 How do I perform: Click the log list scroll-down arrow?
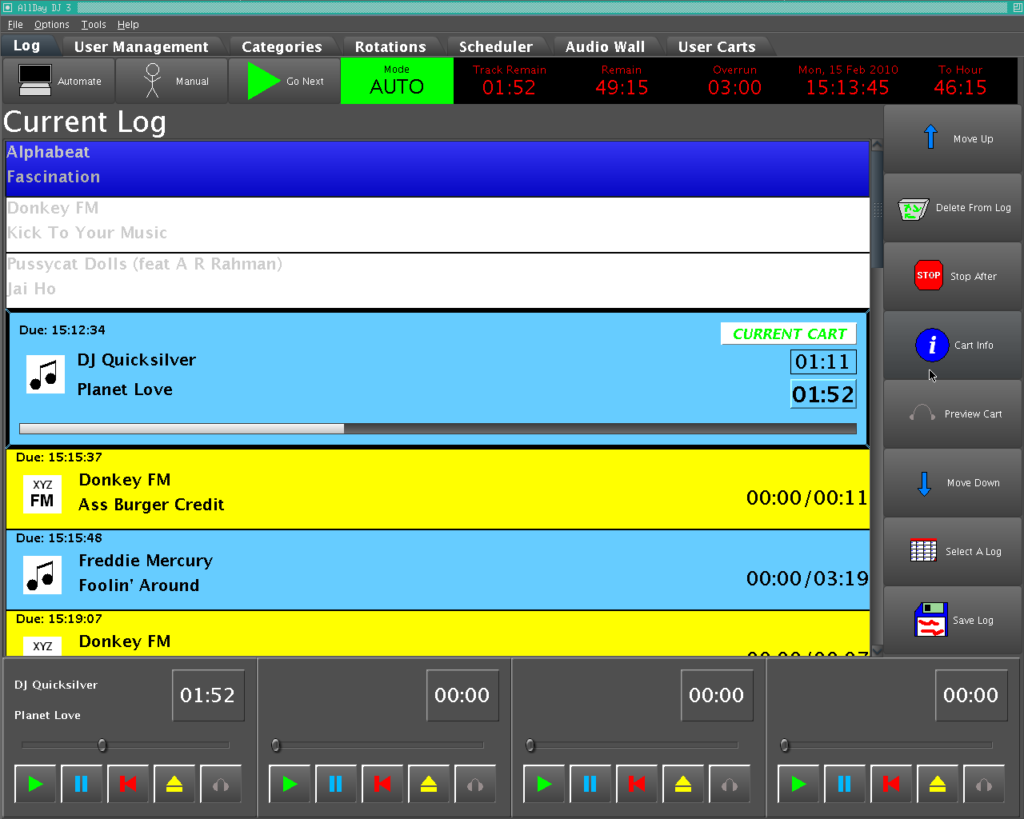[x=877, y=650]
